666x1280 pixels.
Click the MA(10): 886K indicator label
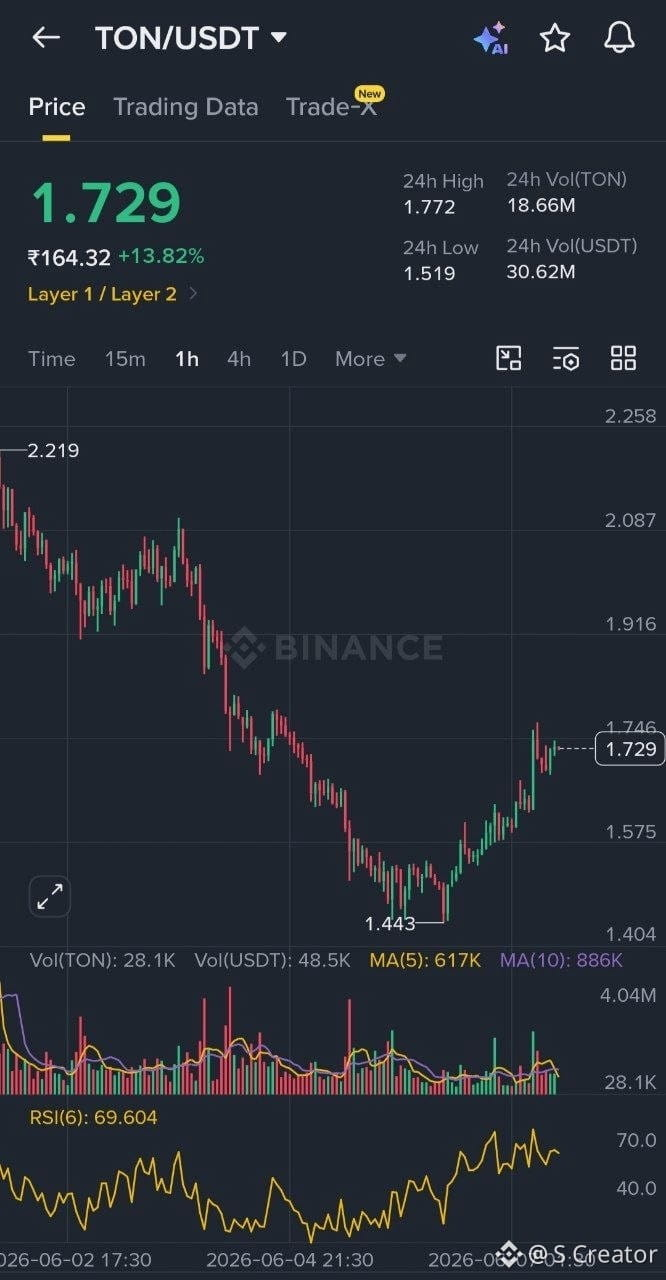pos(561,960)
